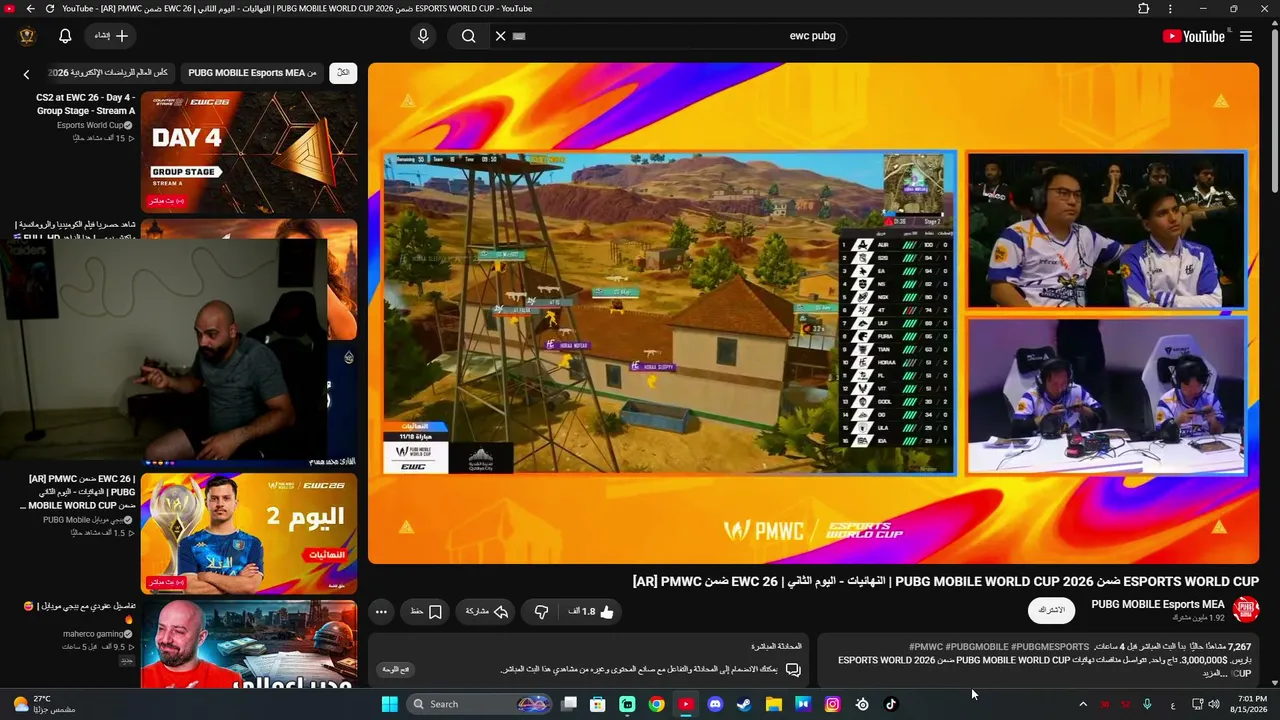Open the #PUBGMOBILE hashtag
This screenshot has width=1280, height=720.
pyautogui.click(x=977, y=647)
